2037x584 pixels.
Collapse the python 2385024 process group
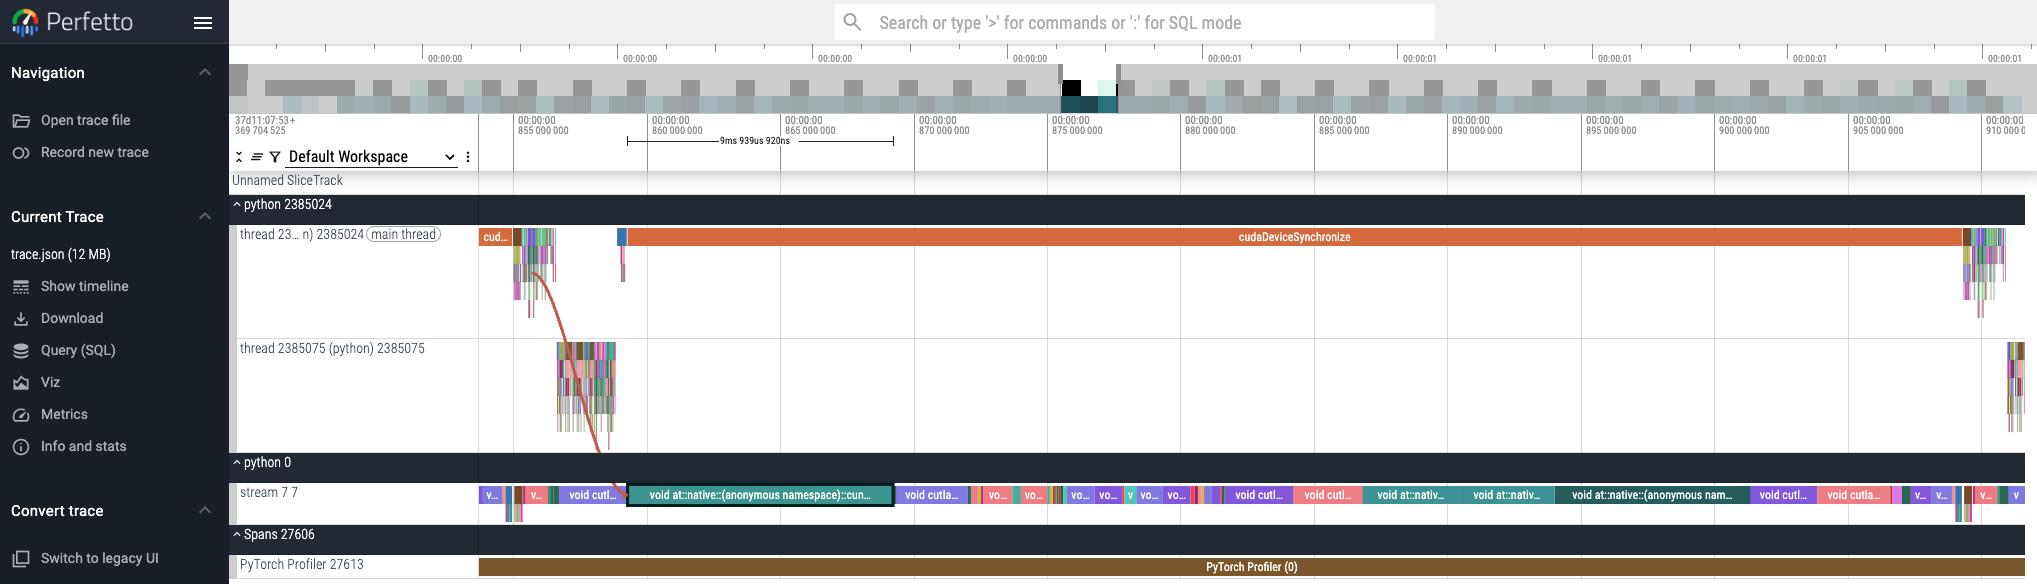tap(237, 205)
